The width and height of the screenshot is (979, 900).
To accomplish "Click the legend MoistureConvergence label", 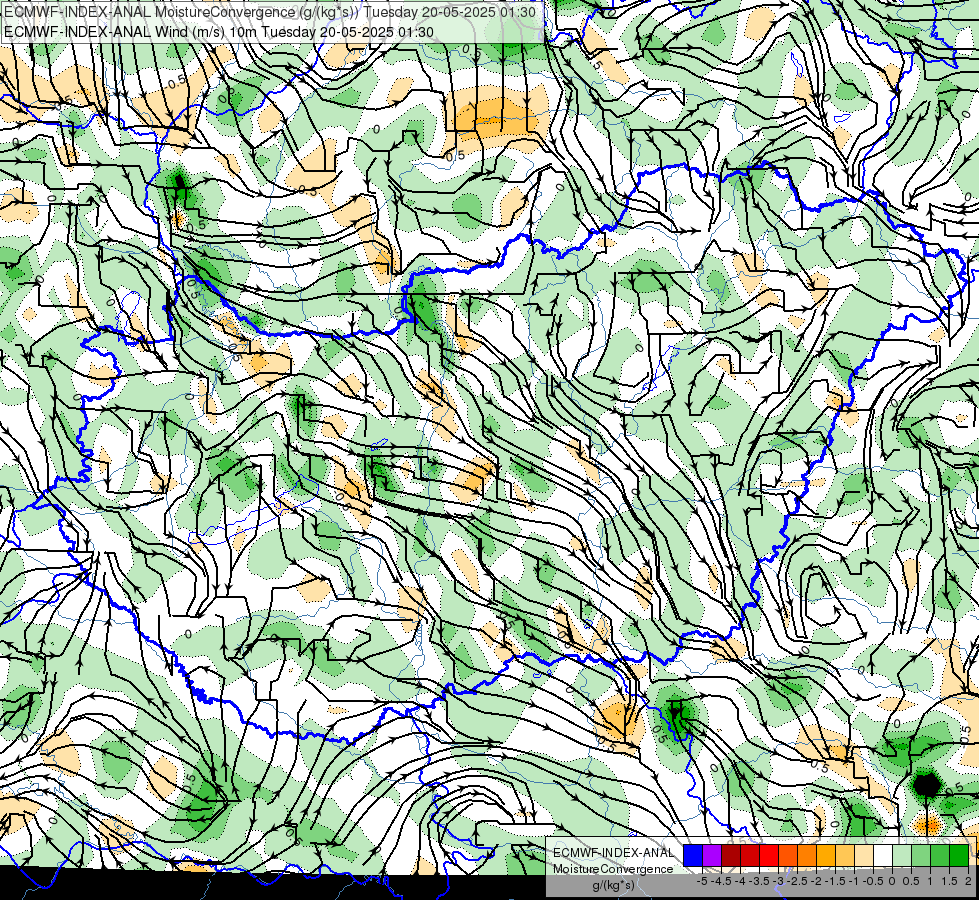I will [x=613, y=869].
